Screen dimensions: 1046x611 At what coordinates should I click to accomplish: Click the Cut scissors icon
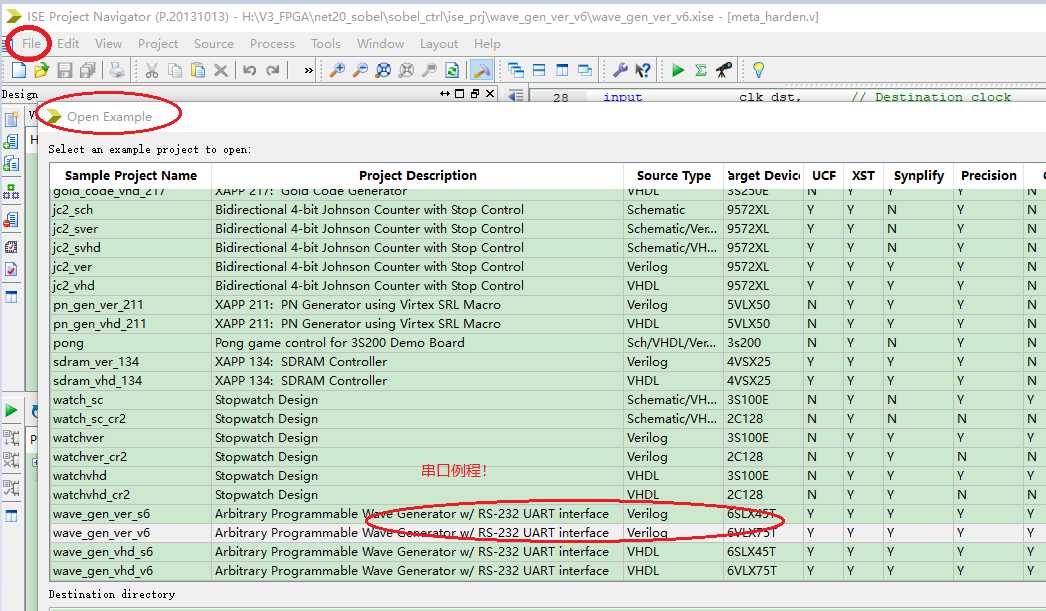point(152,70)
